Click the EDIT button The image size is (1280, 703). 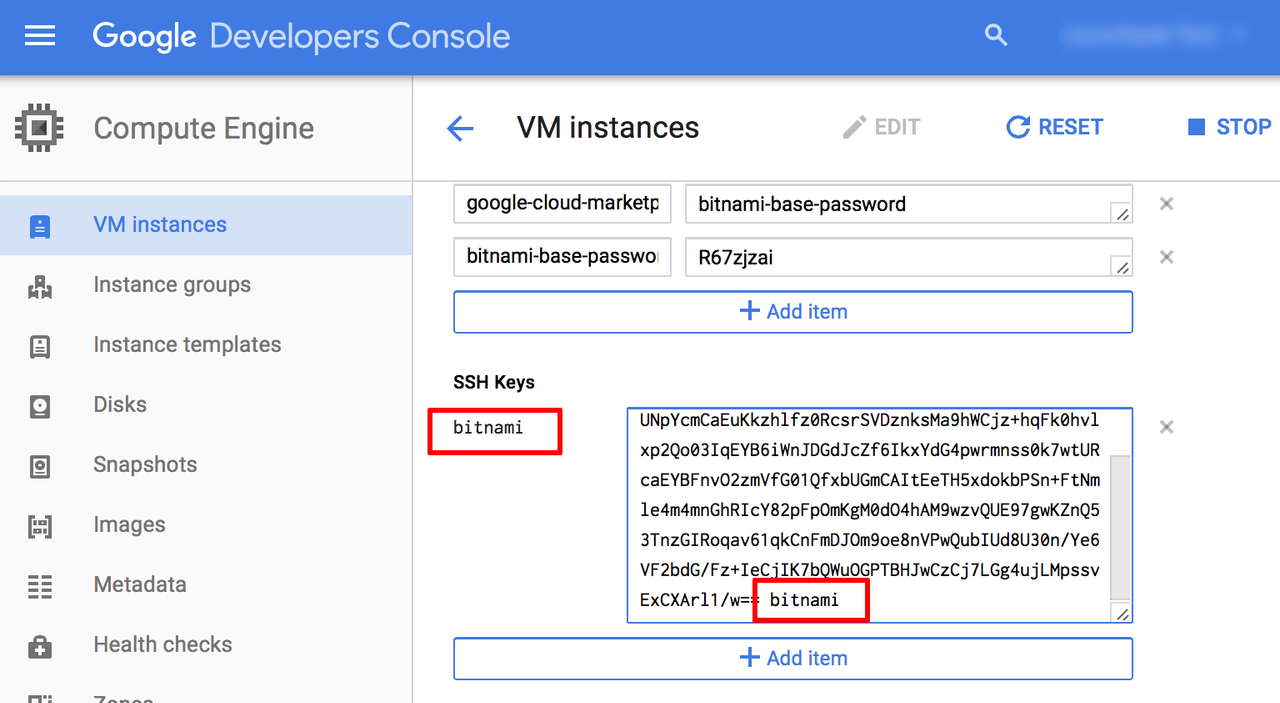click(881, 127)
